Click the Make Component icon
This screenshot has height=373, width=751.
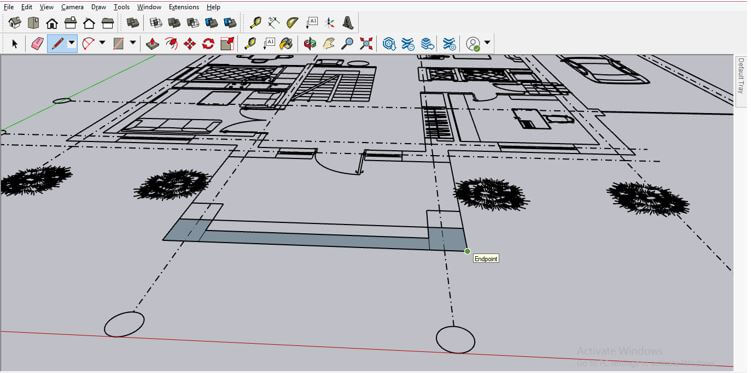click(x=133, y=23)
